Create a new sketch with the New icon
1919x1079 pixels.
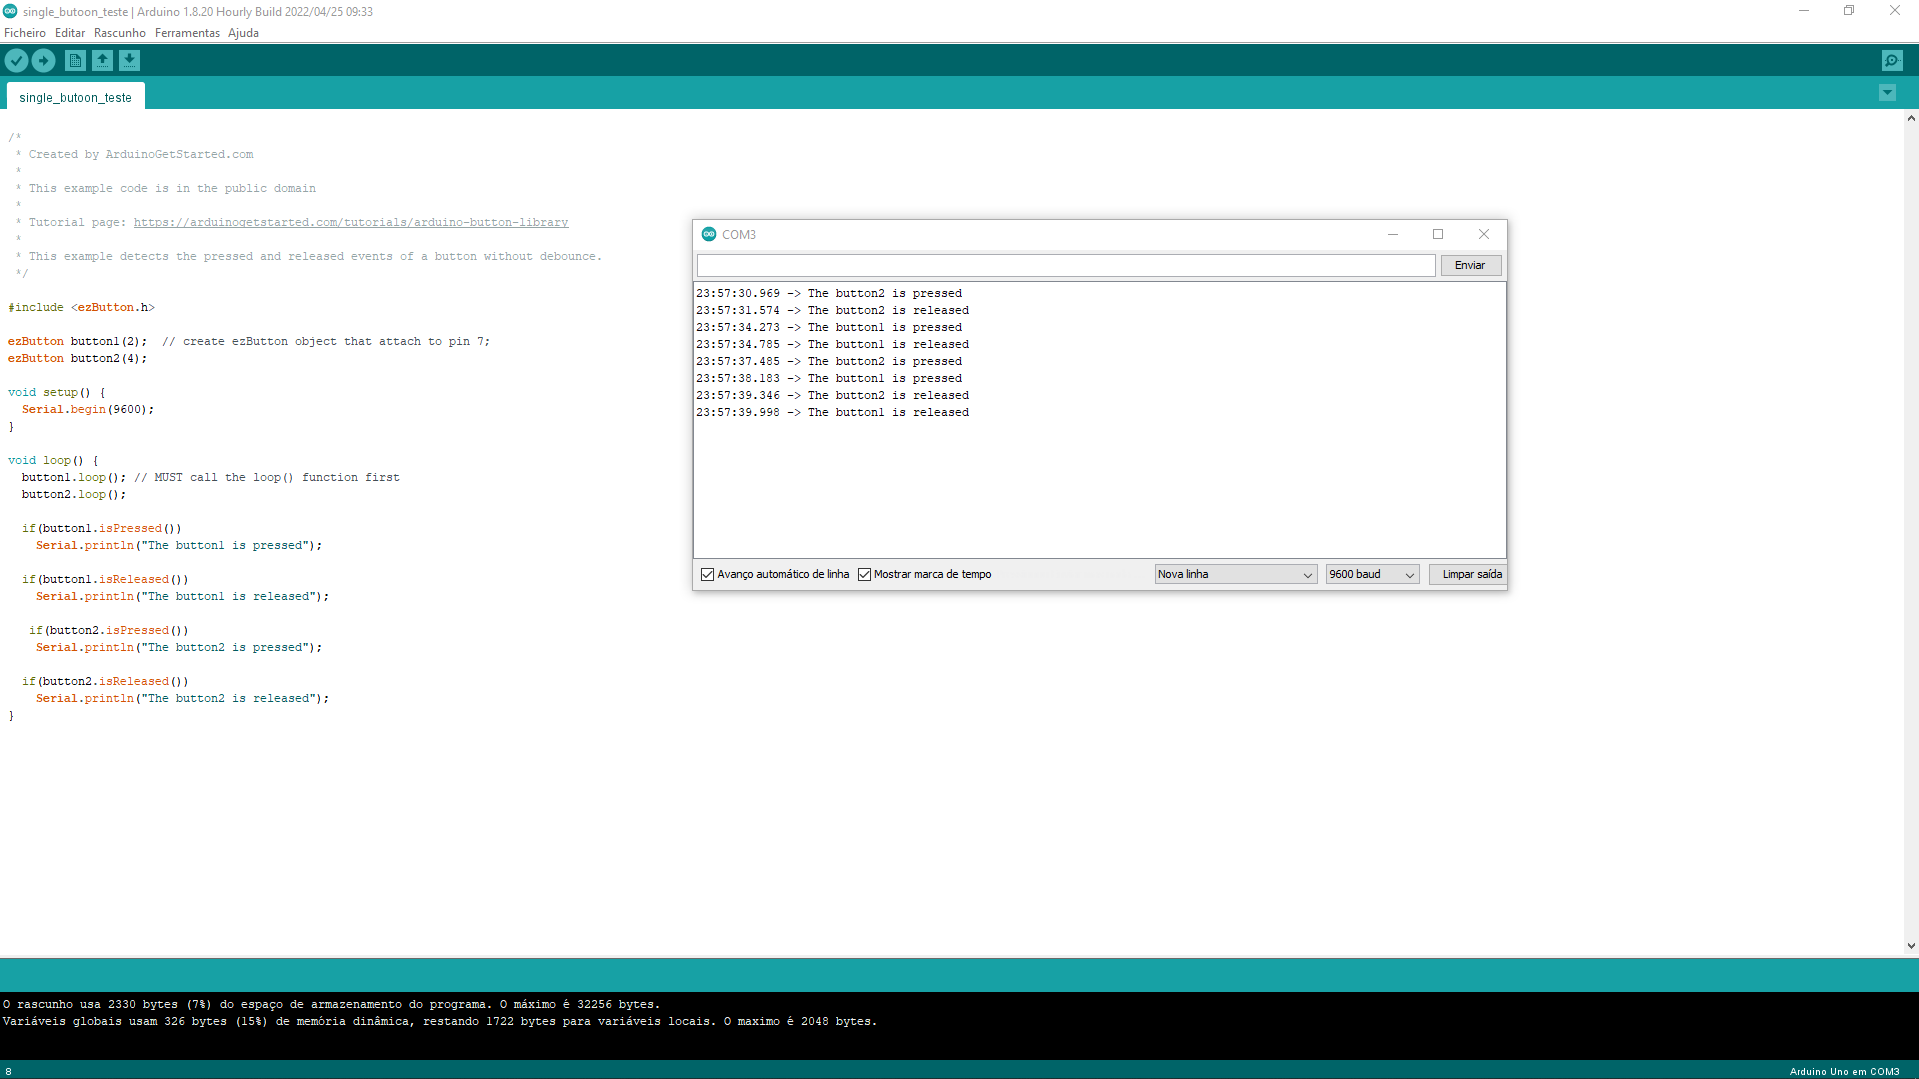pos(75,61)
